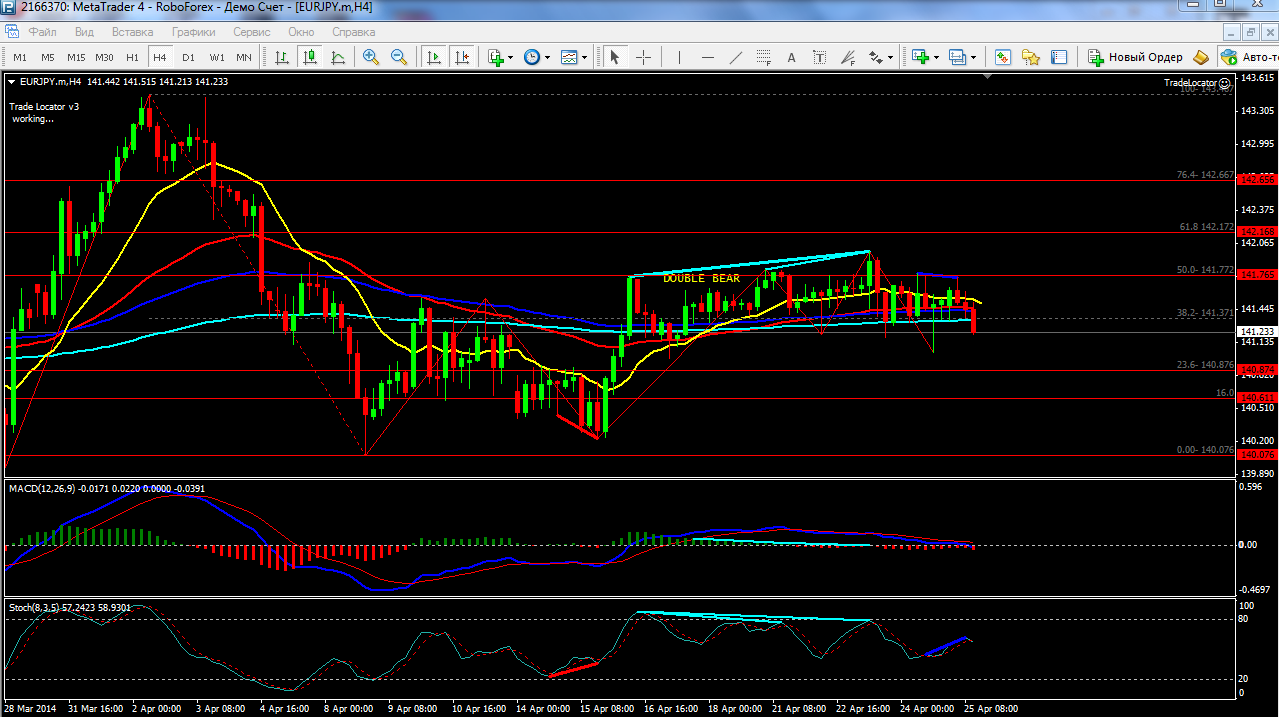1279x717 pixels.
Task: Toggle the Авто-торговля button
Action: pos(1247,57)
